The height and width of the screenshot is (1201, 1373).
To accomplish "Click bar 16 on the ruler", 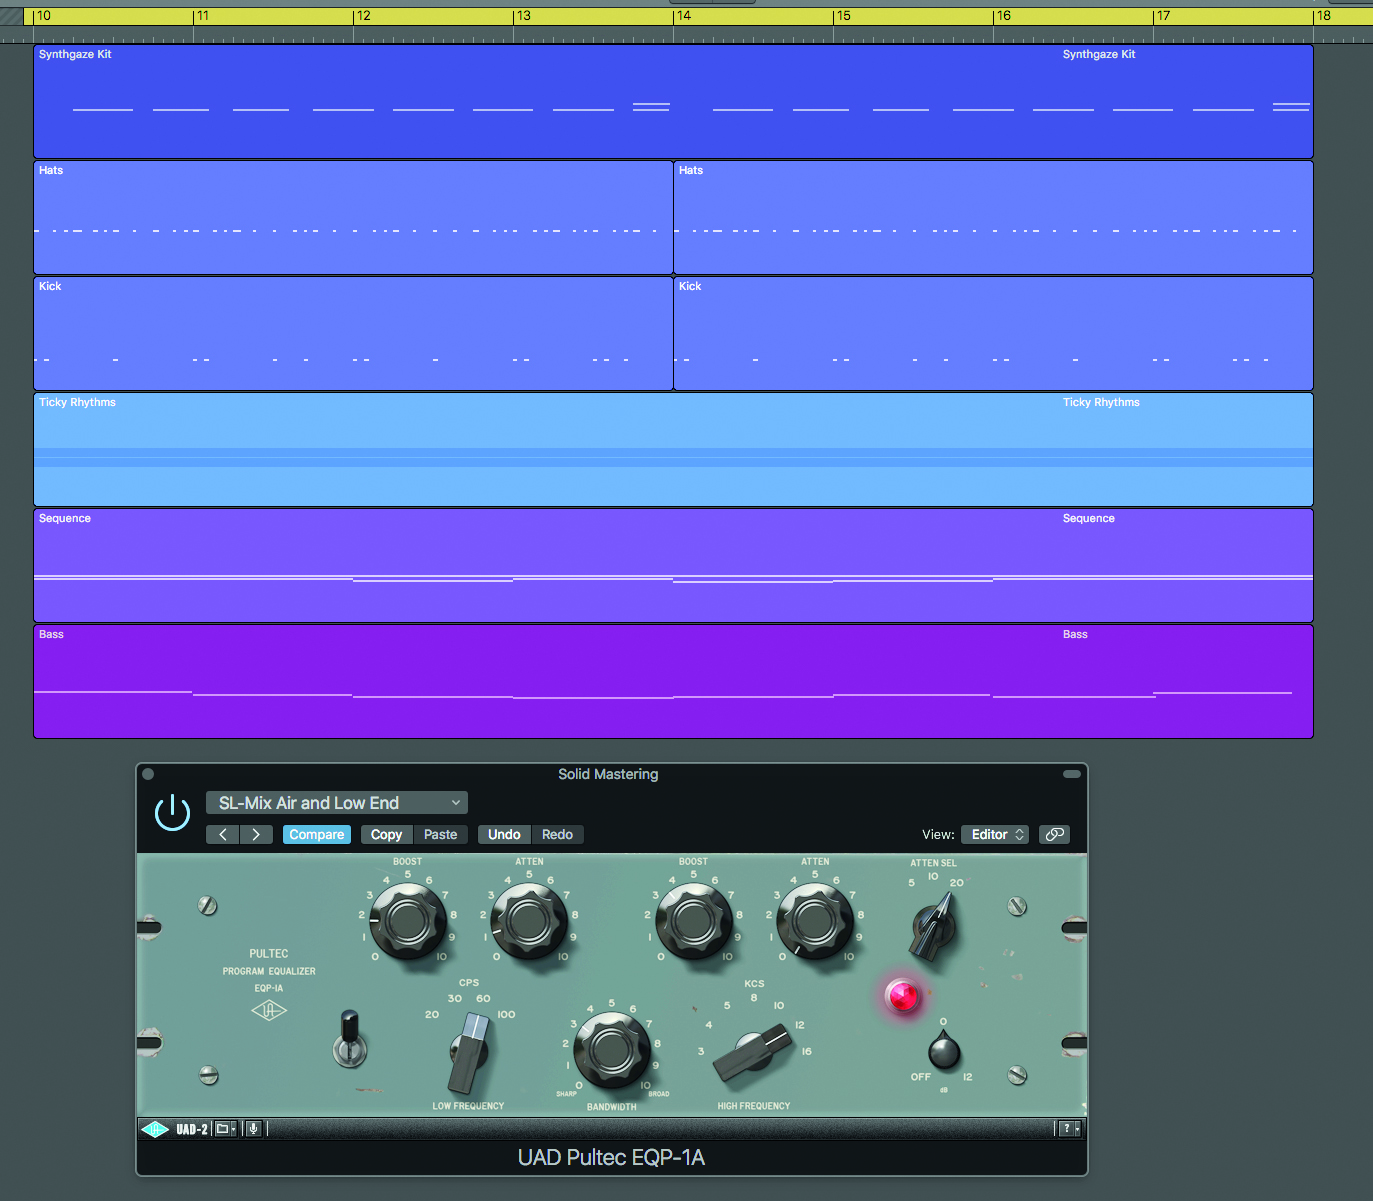I will coord(1003,16).
